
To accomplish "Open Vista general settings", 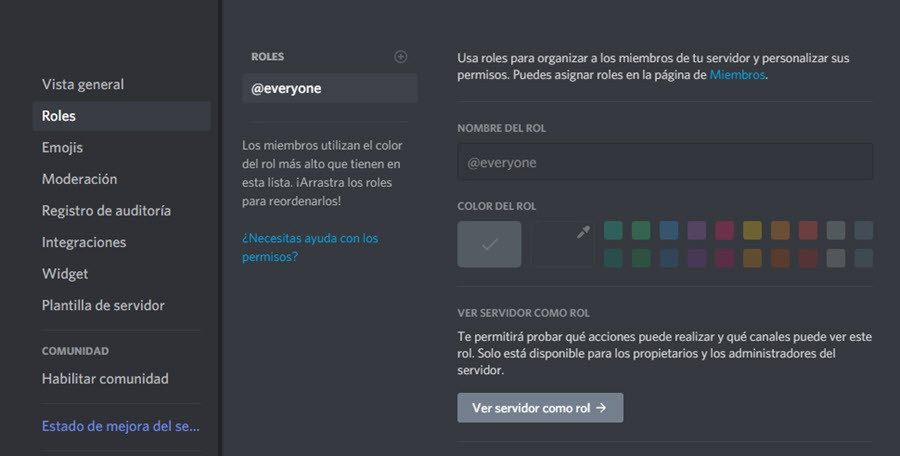I will tap(83, 85).
